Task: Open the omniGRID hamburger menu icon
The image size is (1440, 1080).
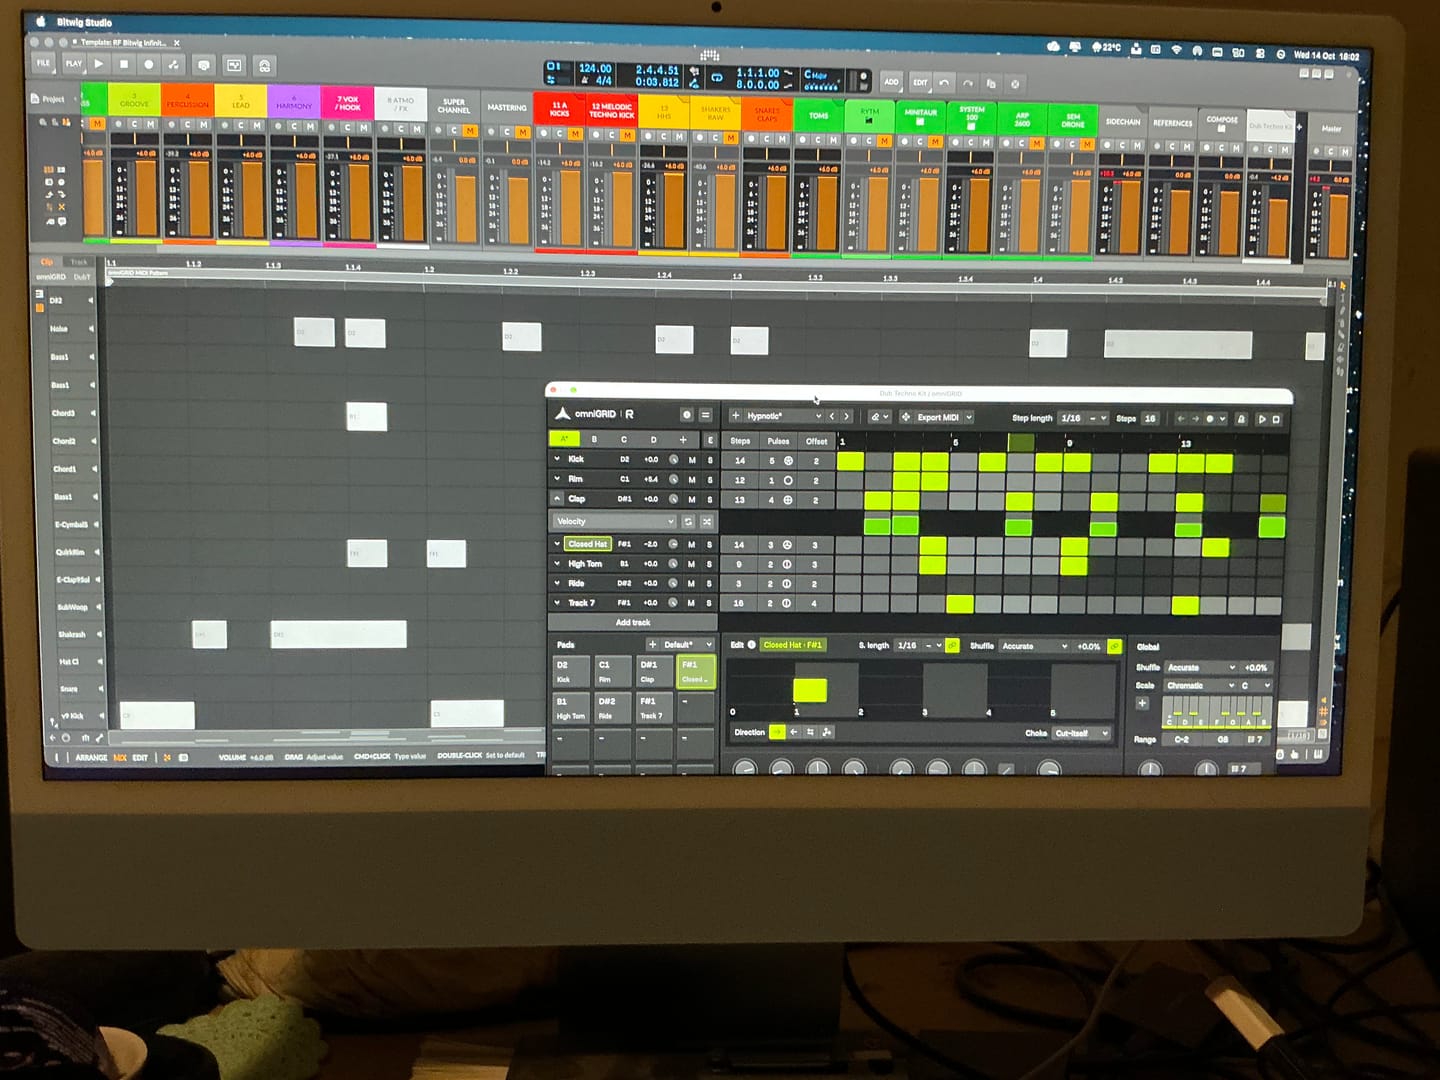Action: click(705, 414)
